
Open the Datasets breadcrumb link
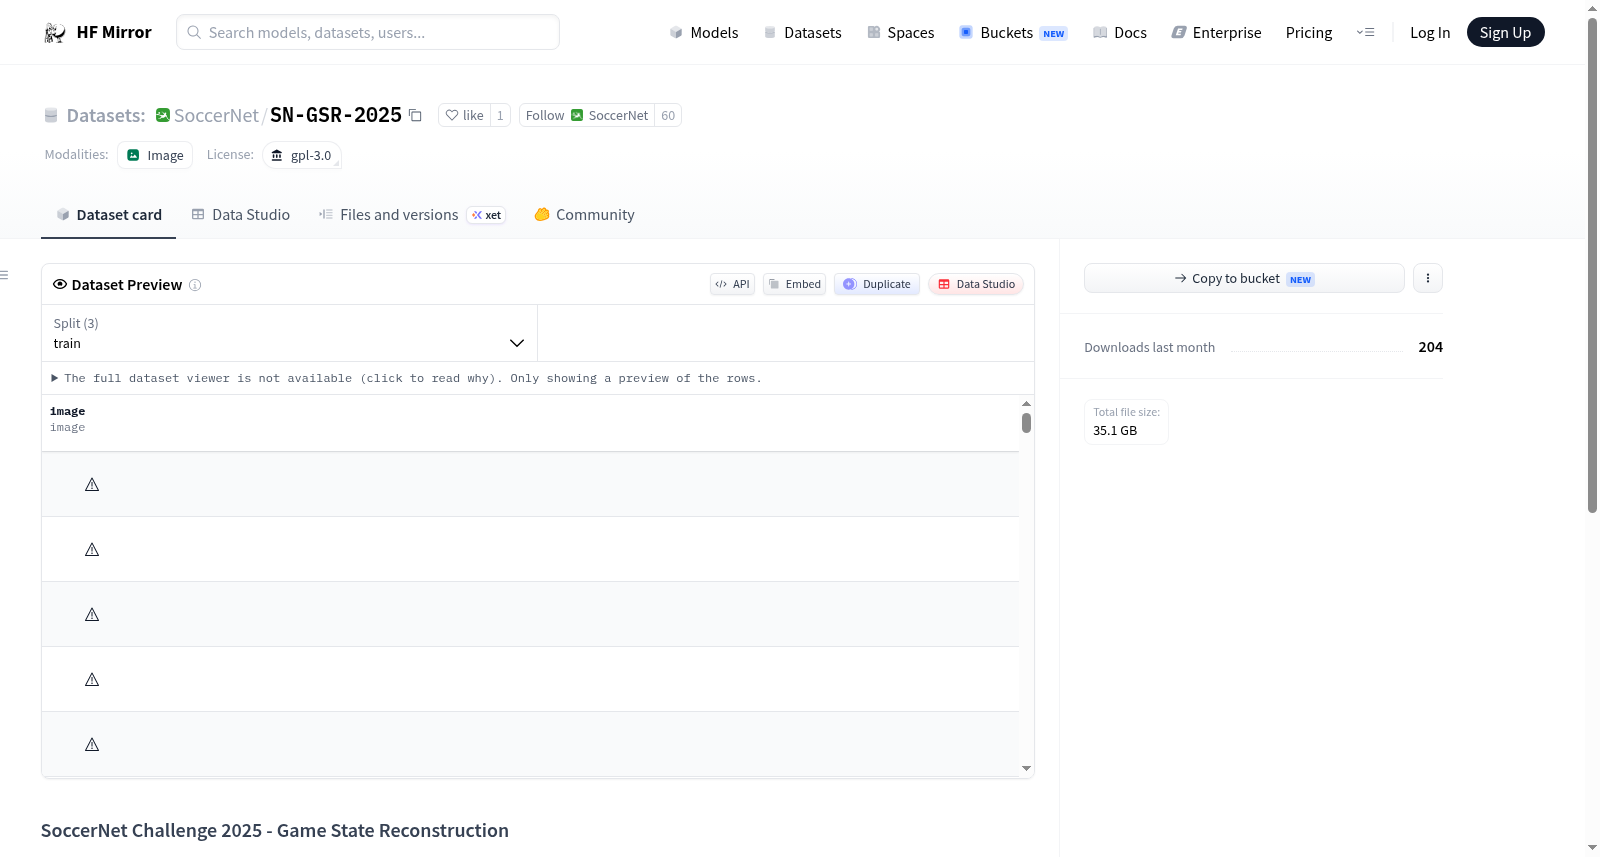pyautogui.click(x=106, y=116)
